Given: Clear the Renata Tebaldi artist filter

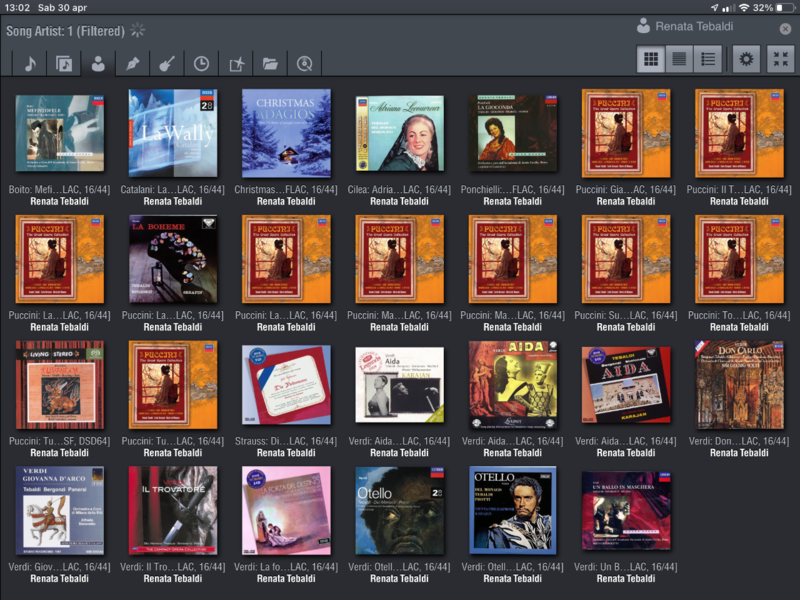Looking at the screenshot, I should [x=785, y=29].
